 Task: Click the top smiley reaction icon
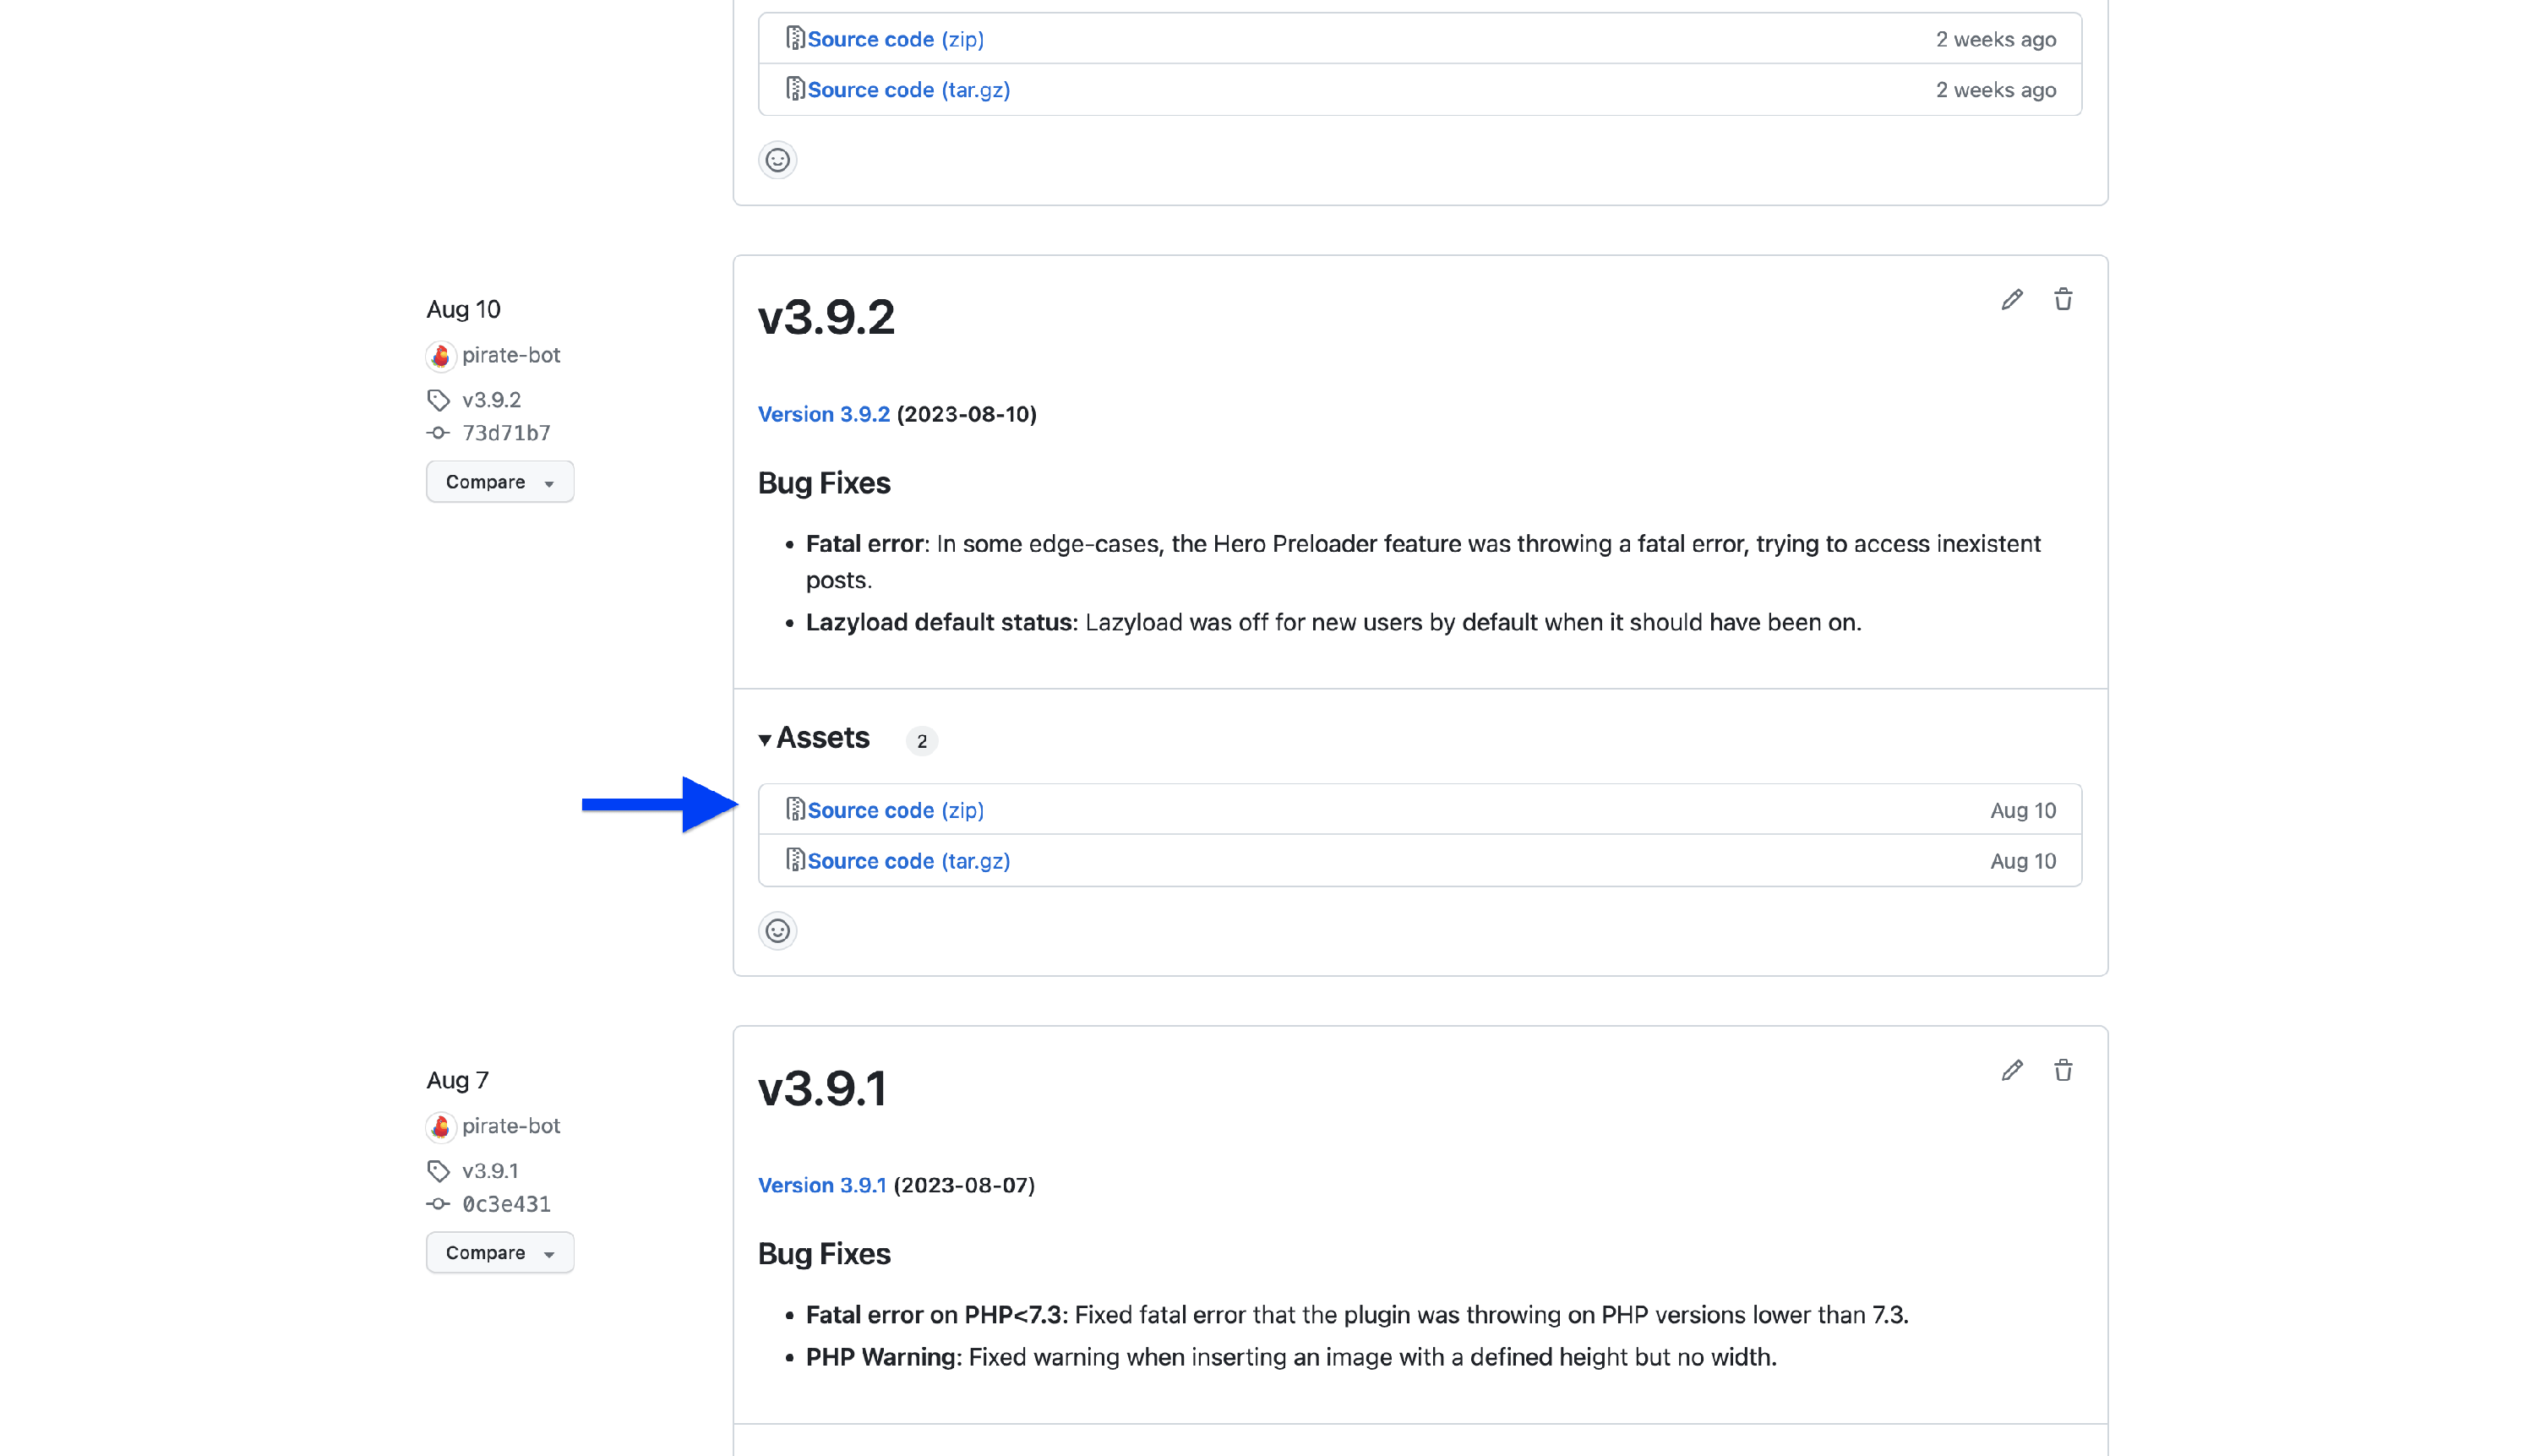coord(777,160)
